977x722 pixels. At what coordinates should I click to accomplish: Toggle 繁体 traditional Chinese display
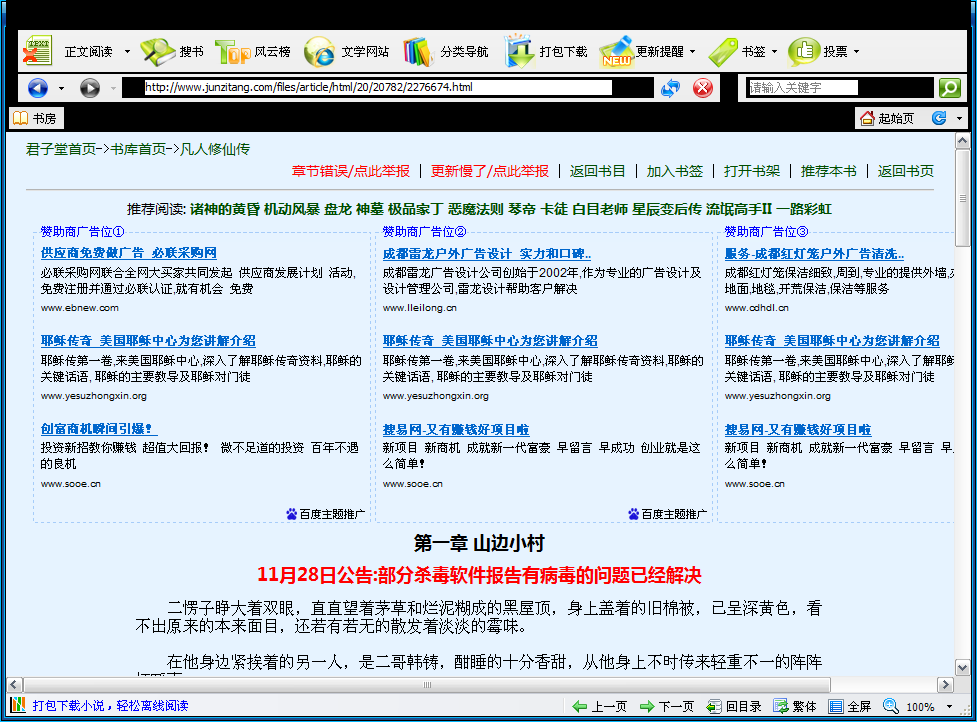(794, 706)
